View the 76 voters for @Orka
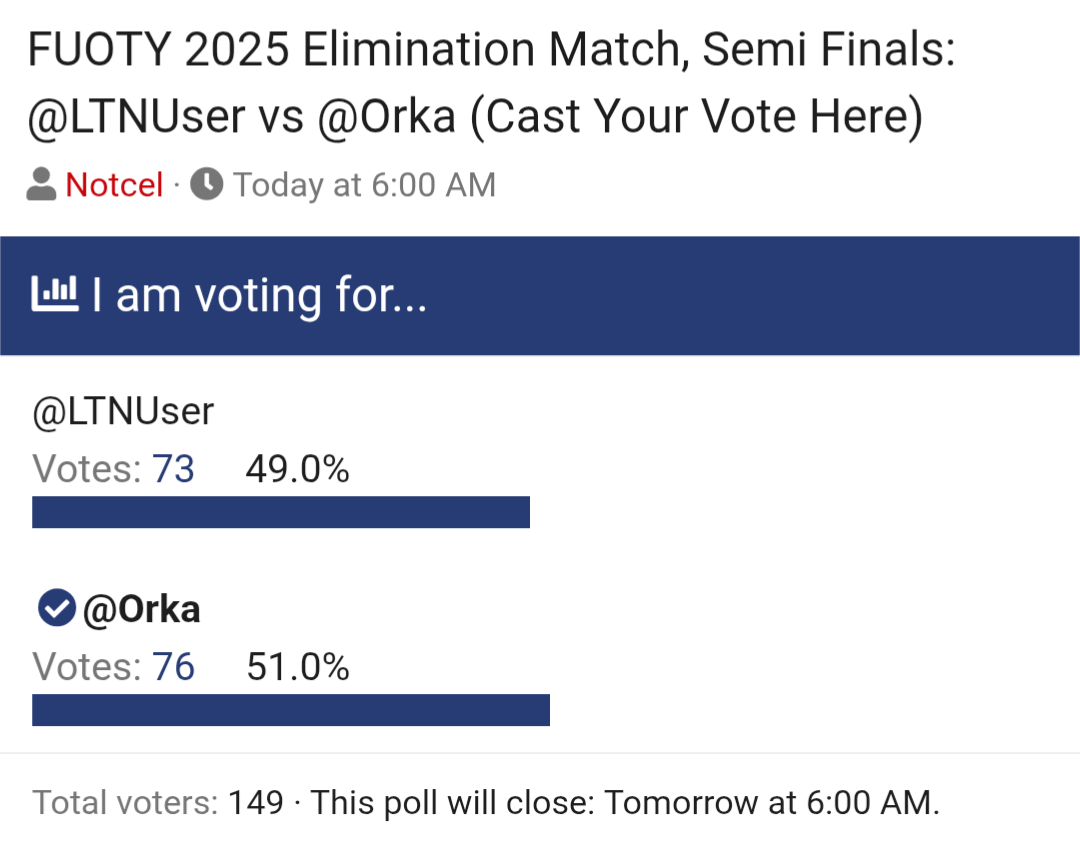Screen dimensions: 1080x844 (173, 667)
